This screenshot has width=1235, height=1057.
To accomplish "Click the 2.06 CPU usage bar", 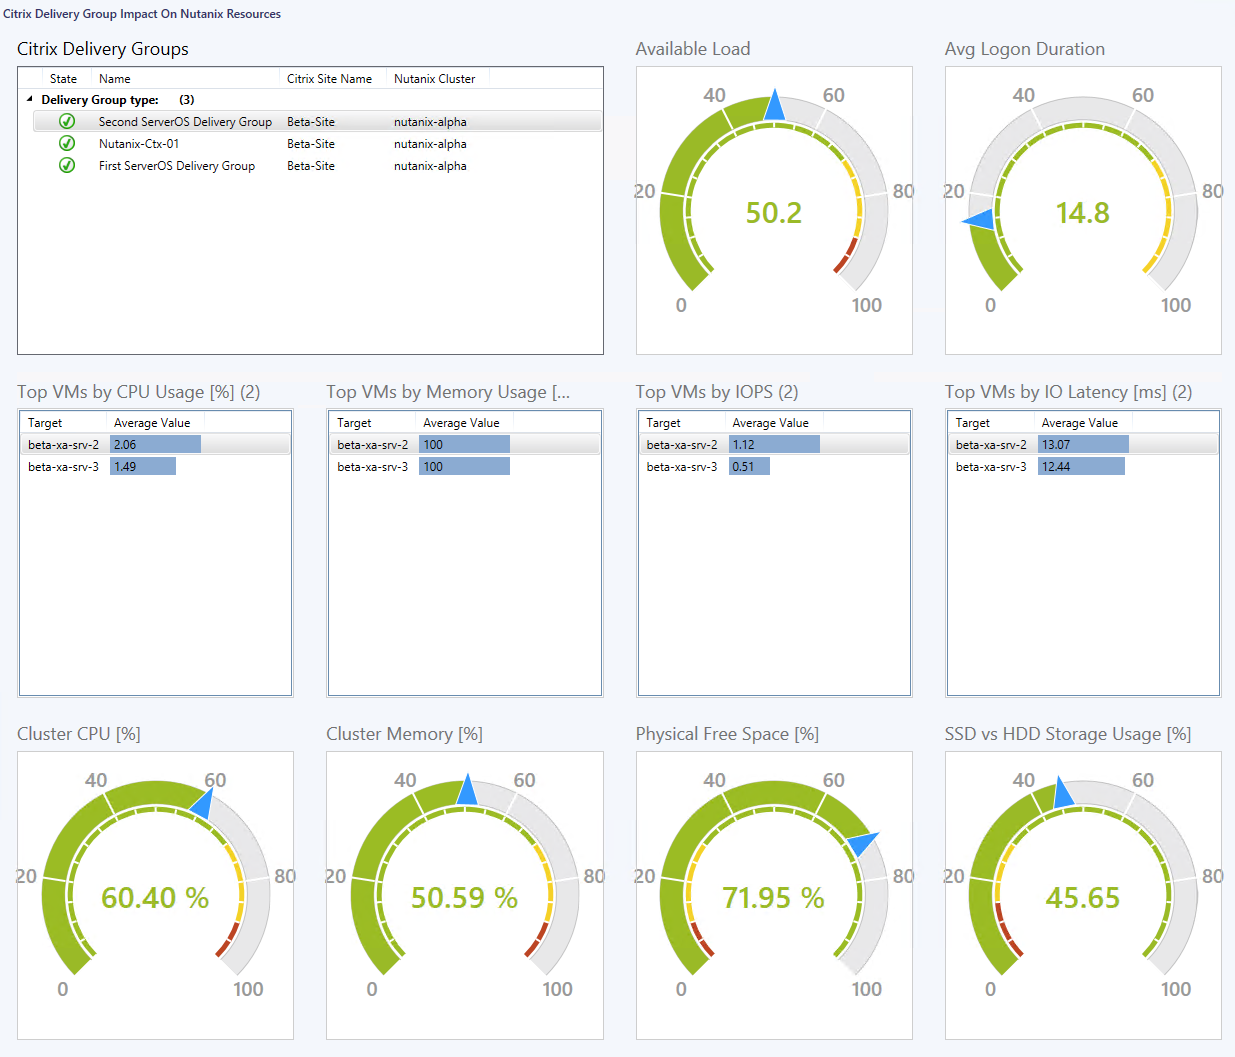I will pos(155,444).
